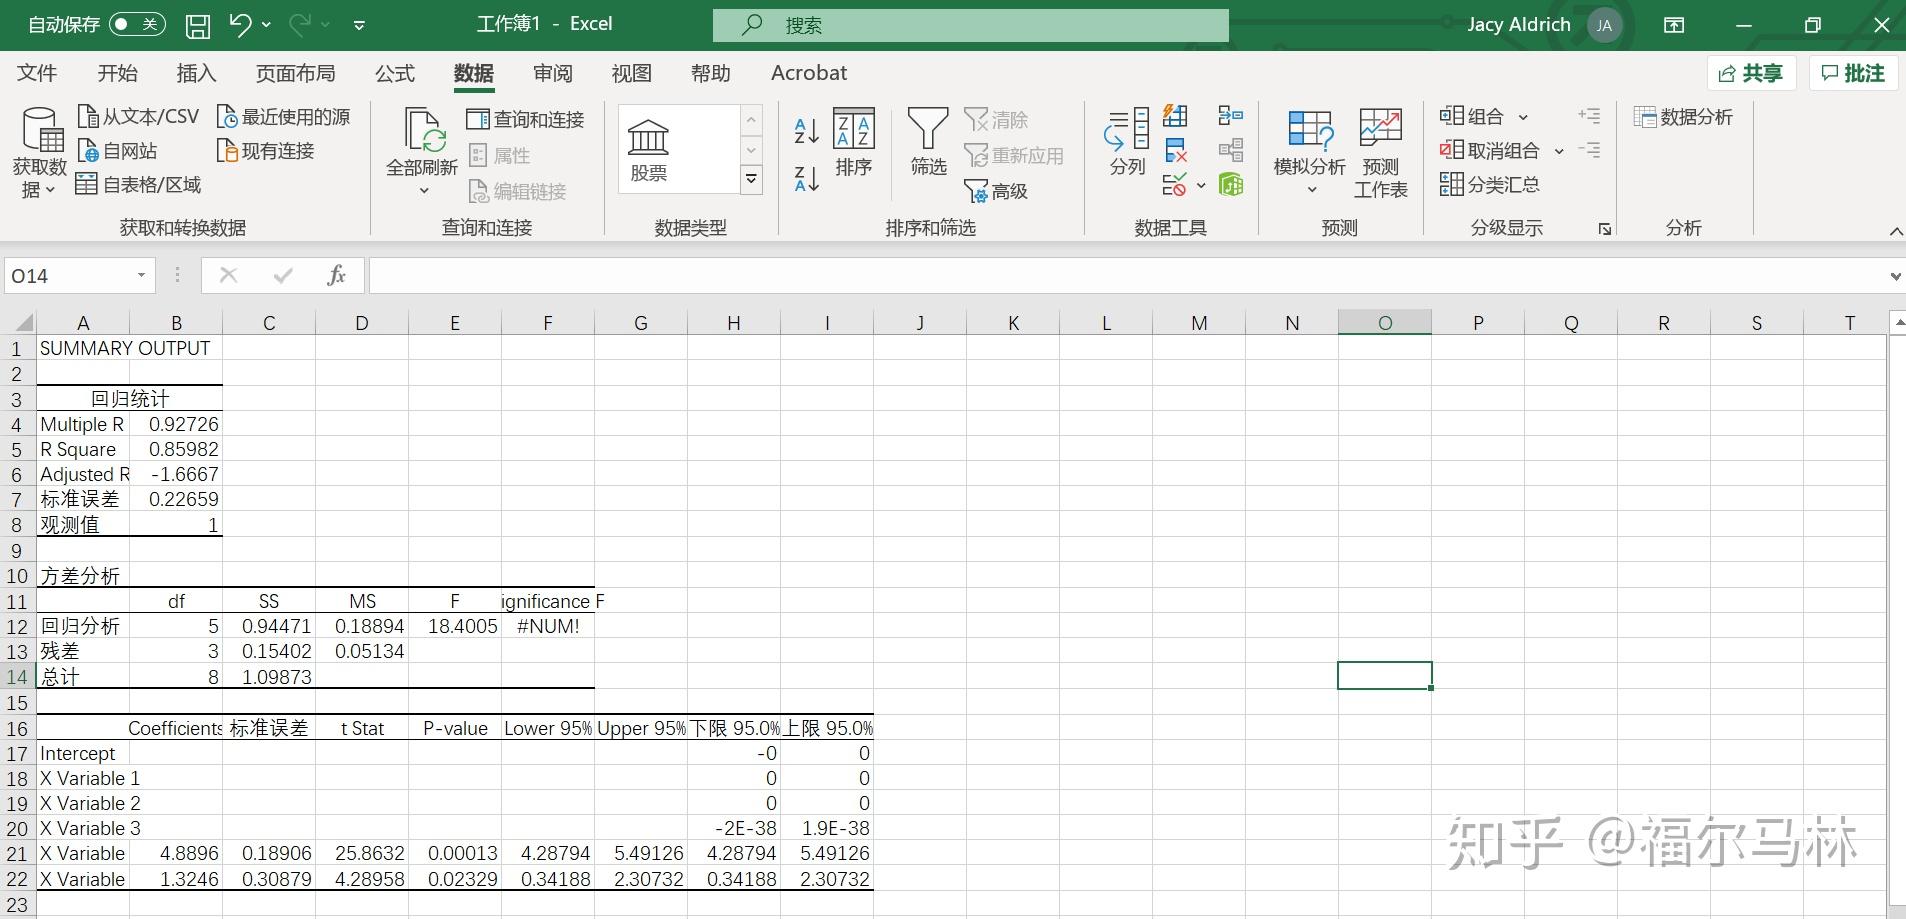Click the Data Analysis (数据分析) button
1906x919 pixels.
(1683, 117)
